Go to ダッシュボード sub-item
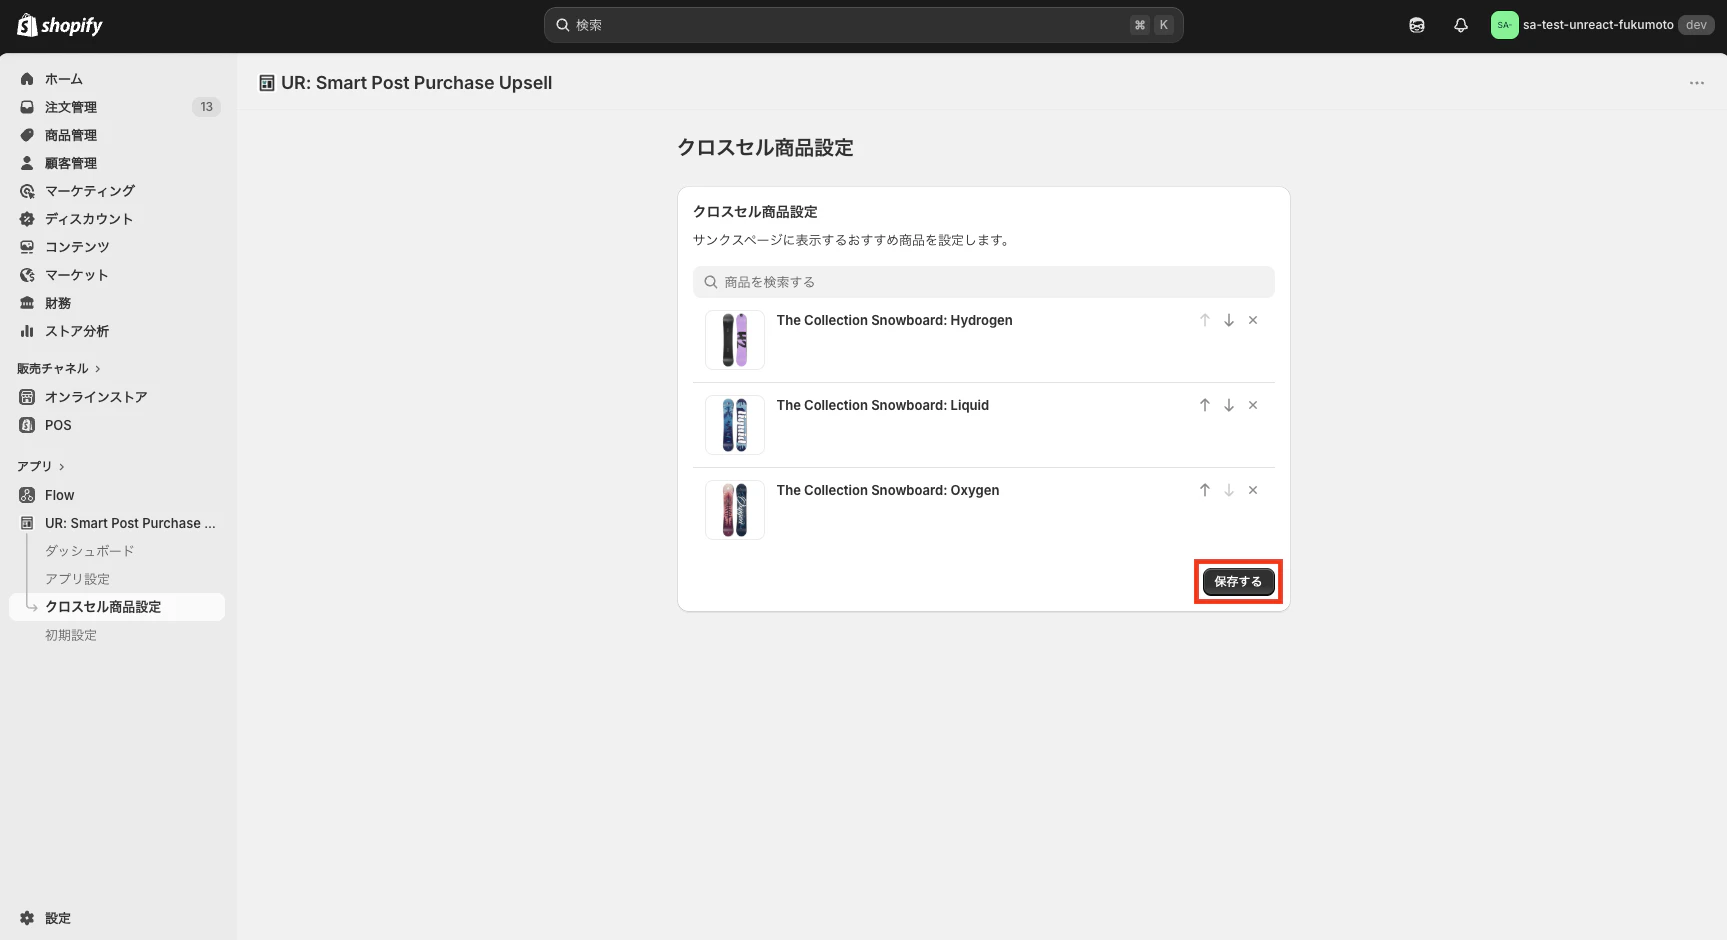The image size is (1727, 940). coord(89,551)
